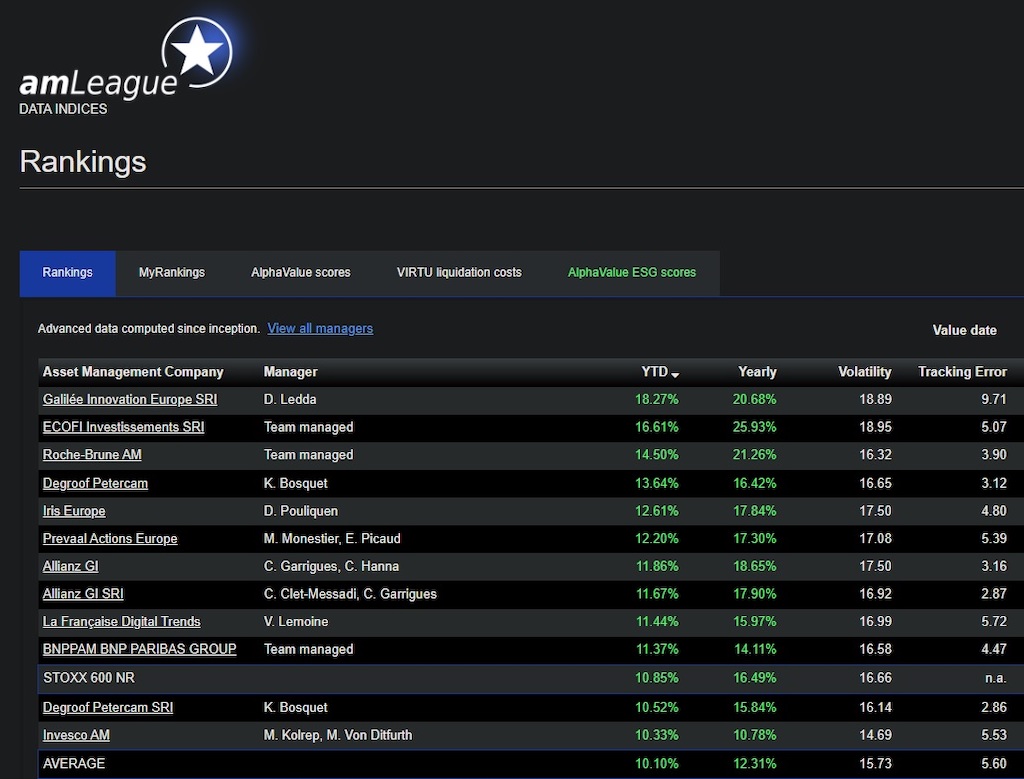Click the 16.32 Volatility value
Screen dimensions: 1024x779
(x=875, y=454)
